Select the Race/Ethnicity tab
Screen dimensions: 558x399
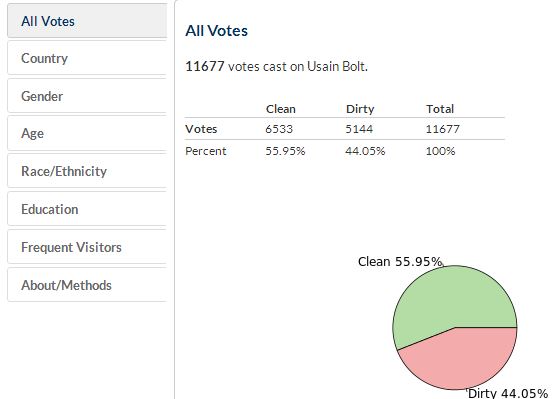87,171
